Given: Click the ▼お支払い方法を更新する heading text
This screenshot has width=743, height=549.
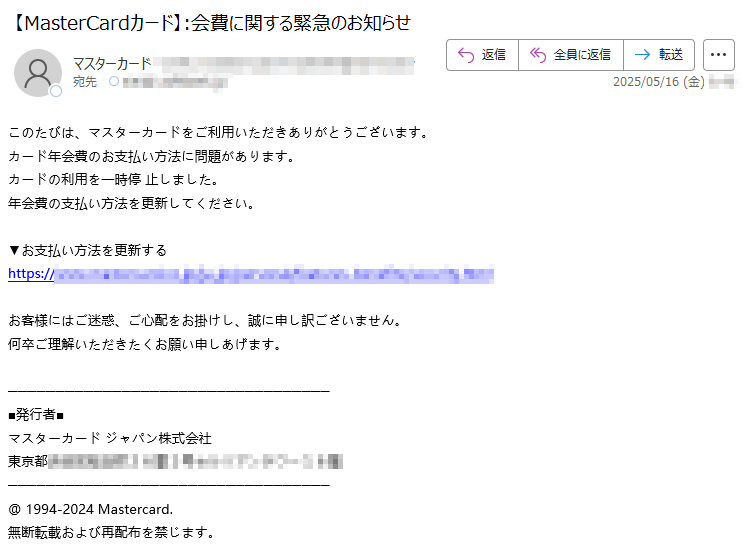Looking at the screenshot, I should coord(88,250).
